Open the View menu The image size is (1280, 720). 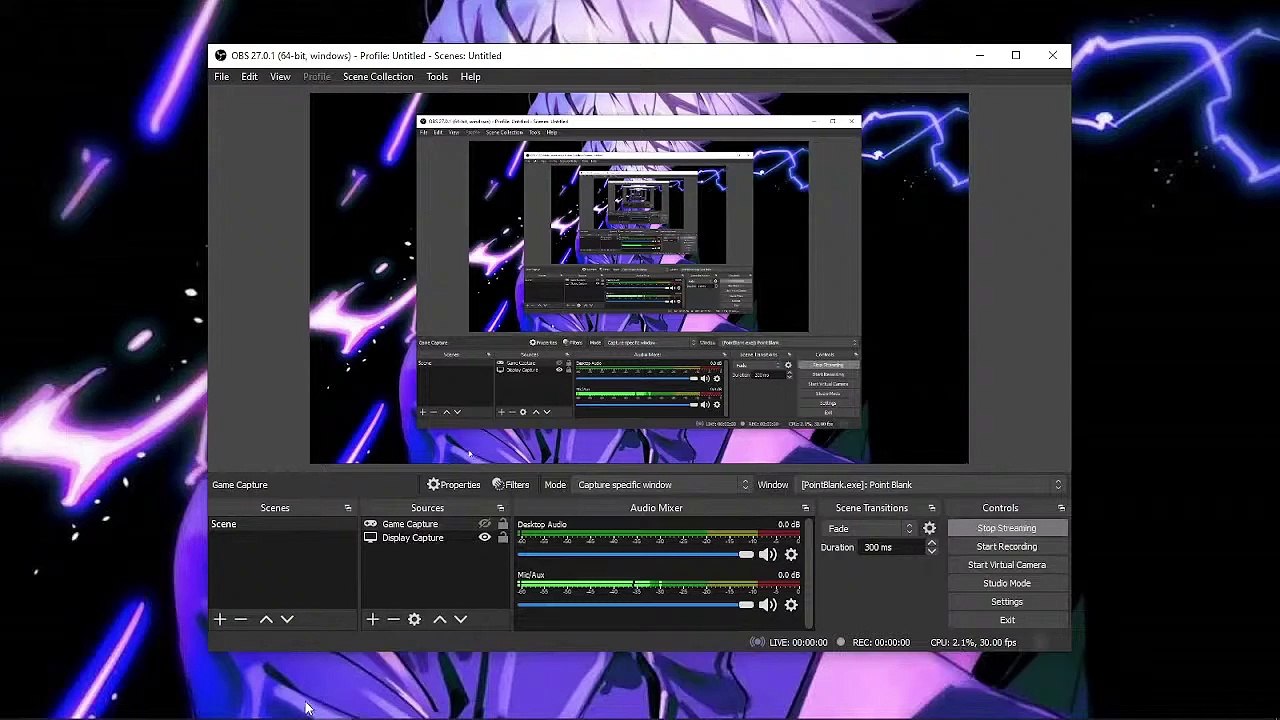(280, 77)
